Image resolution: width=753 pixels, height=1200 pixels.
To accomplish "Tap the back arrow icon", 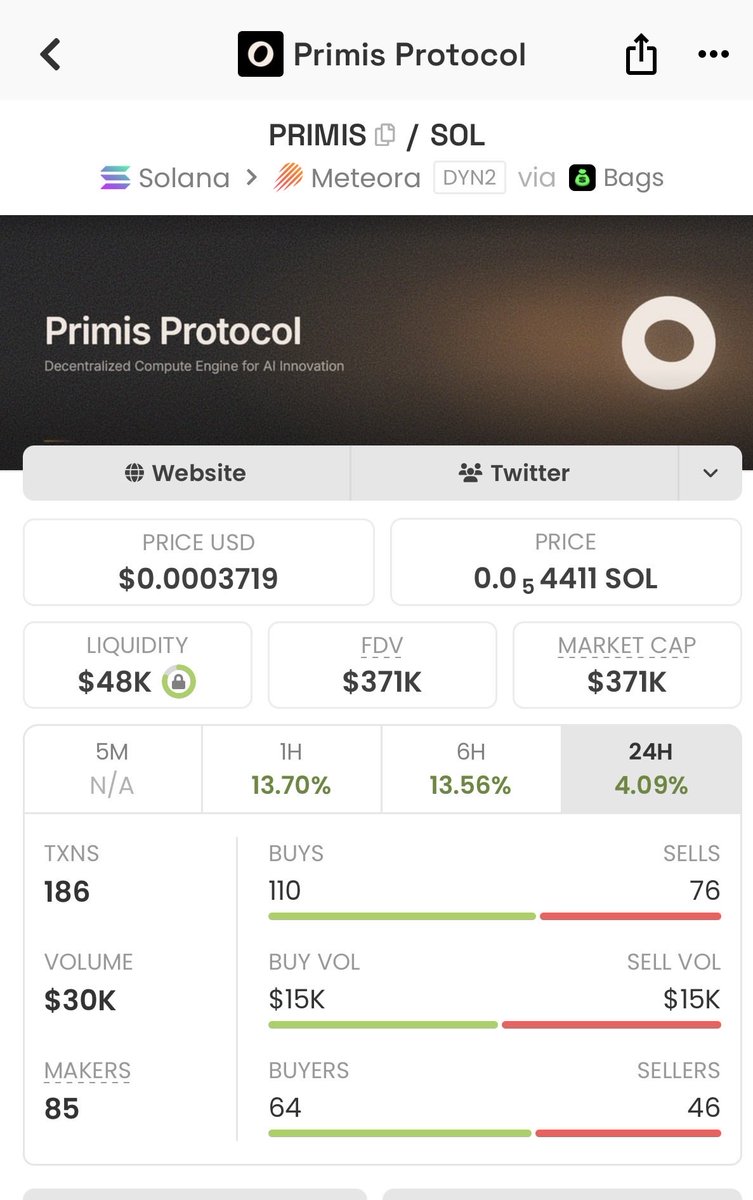I will [x=51, y=54].
